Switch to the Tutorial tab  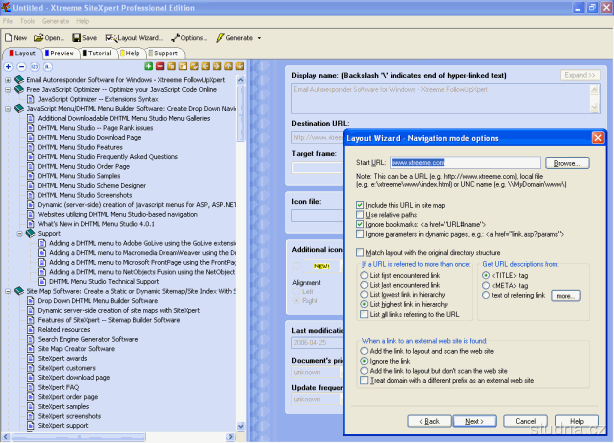pyautogui.click(x=98, y=52)
